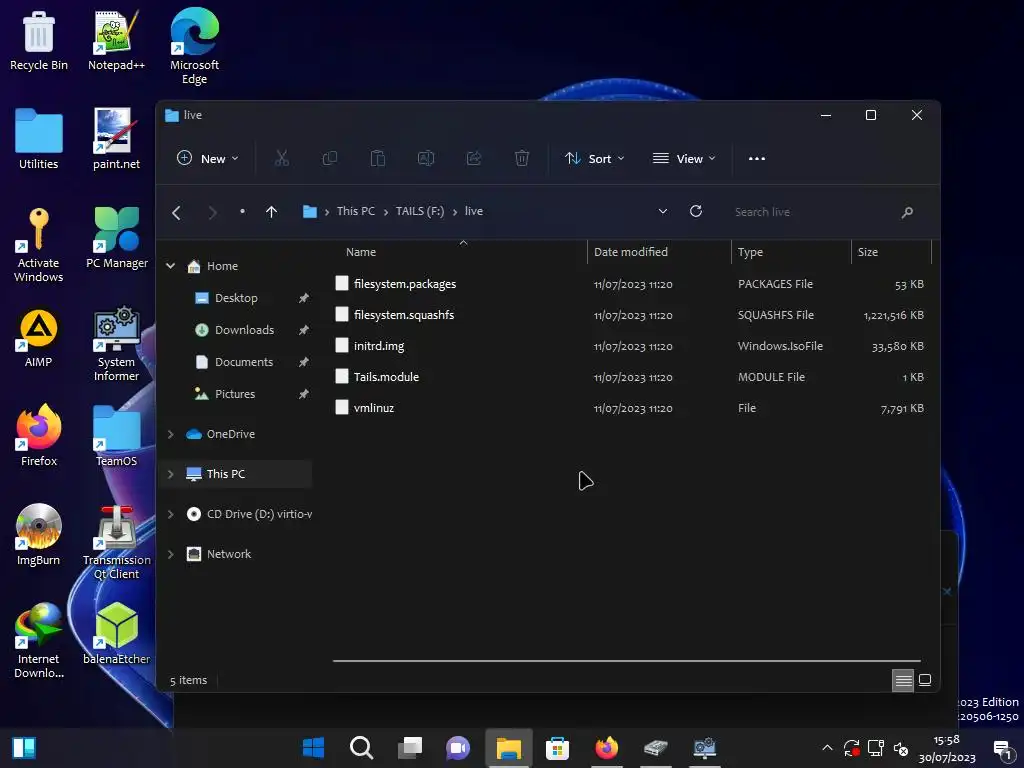Open Notepad++ desktop shortcut
Viewport: 1024px width, 768px height.
pyautogui.click(x=116, y=40)
